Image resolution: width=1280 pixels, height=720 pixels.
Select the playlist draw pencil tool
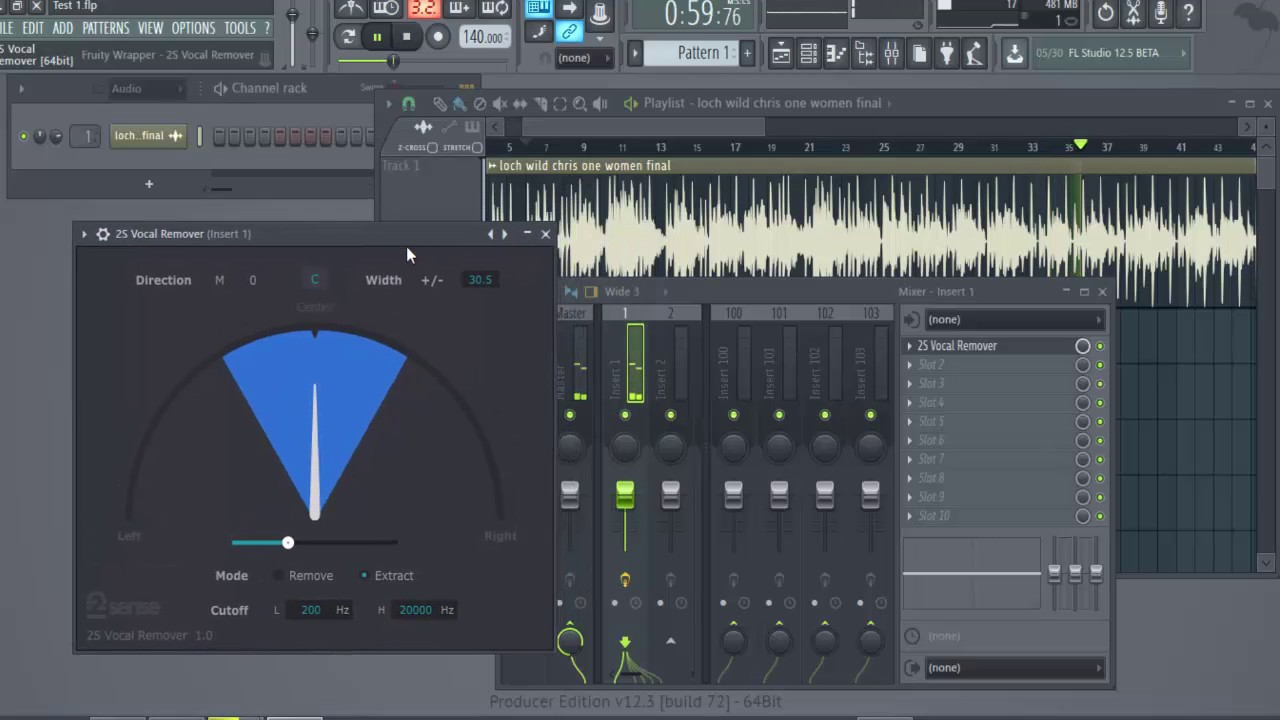[440, 103]
